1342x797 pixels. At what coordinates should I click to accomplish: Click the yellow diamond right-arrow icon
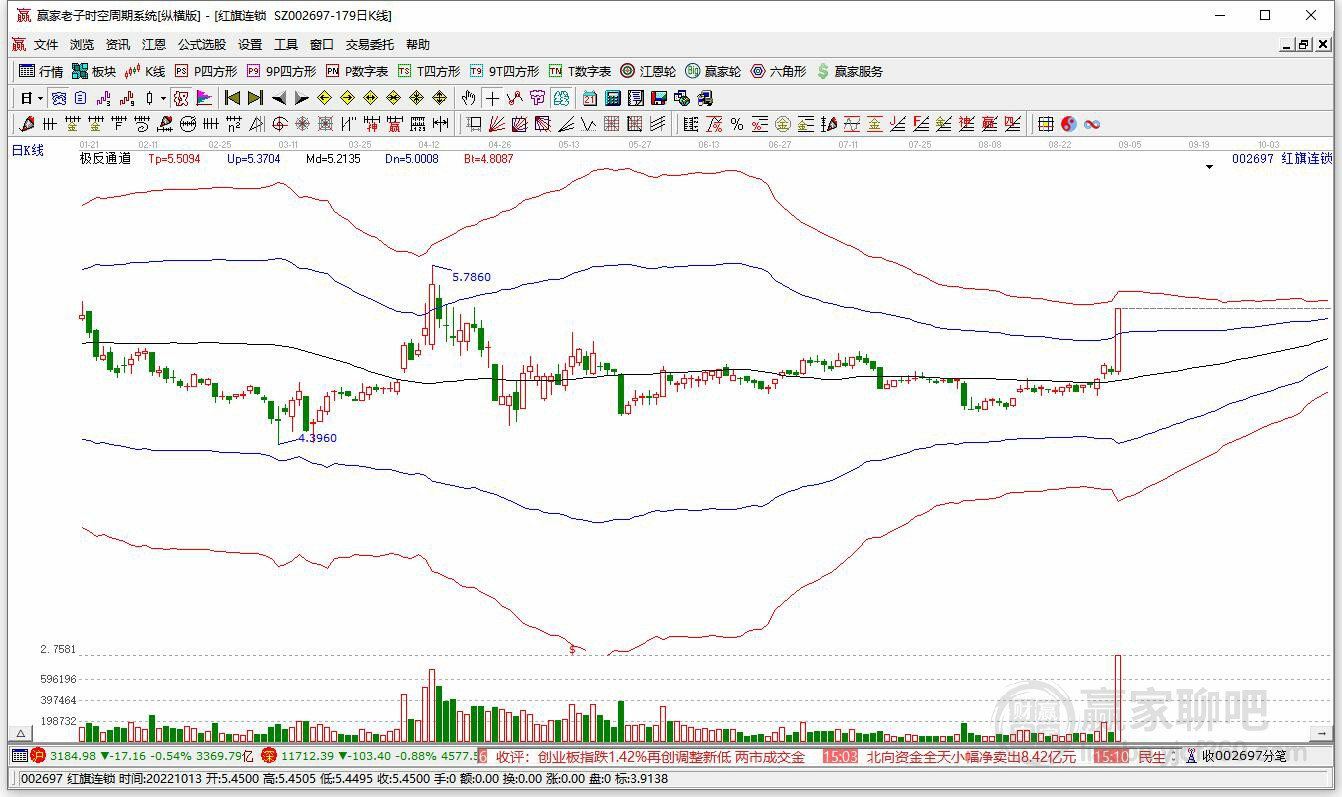coord(347,98)
